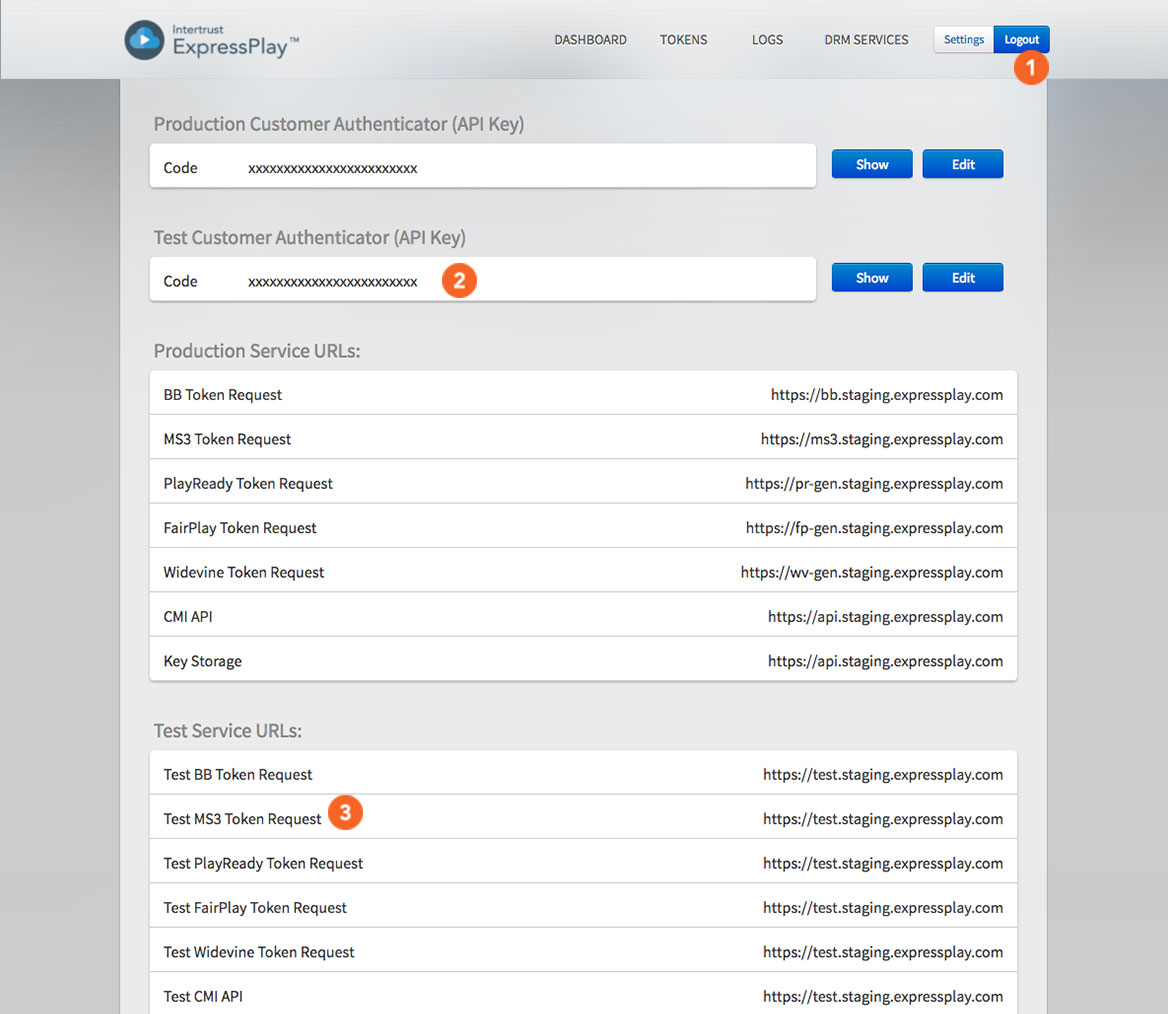This screenshot has height=1014, width=1168.
Task: Edit the Production Customer Authenticator key
Action: tap(962, 164)
